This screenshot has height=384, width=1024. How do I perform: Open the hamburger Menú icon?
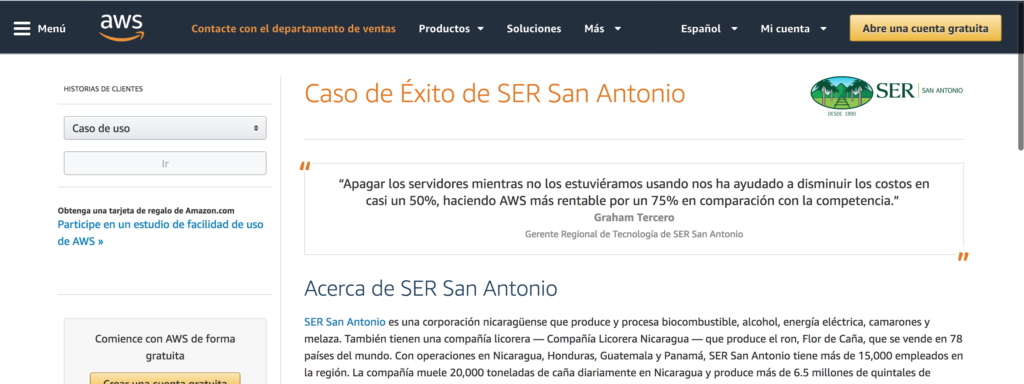[22, 29]
